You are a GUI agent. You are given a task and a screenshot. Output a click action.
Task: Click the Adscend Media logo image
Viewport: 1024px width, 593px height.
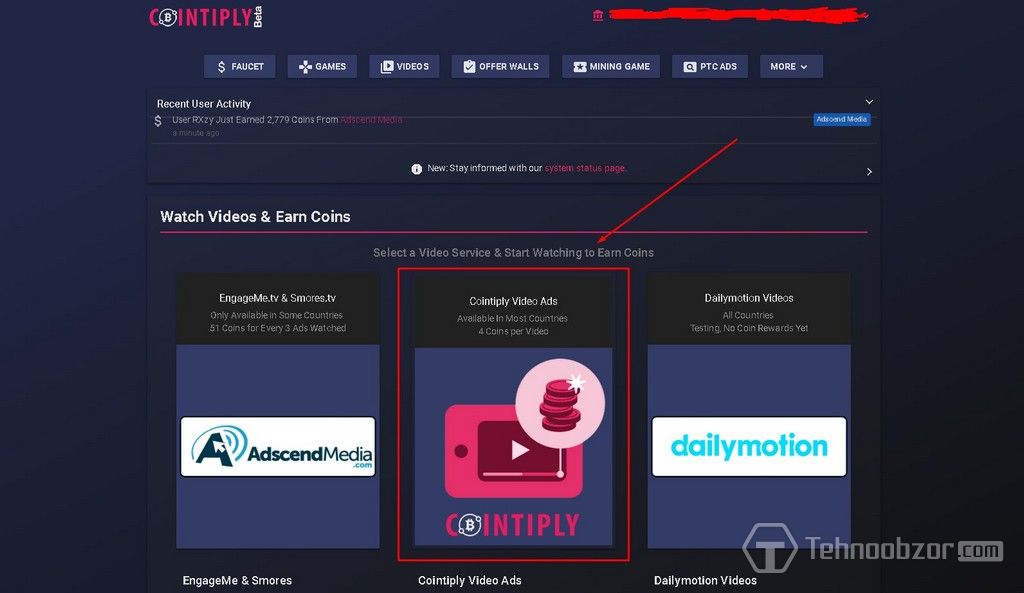coord(278,446)
